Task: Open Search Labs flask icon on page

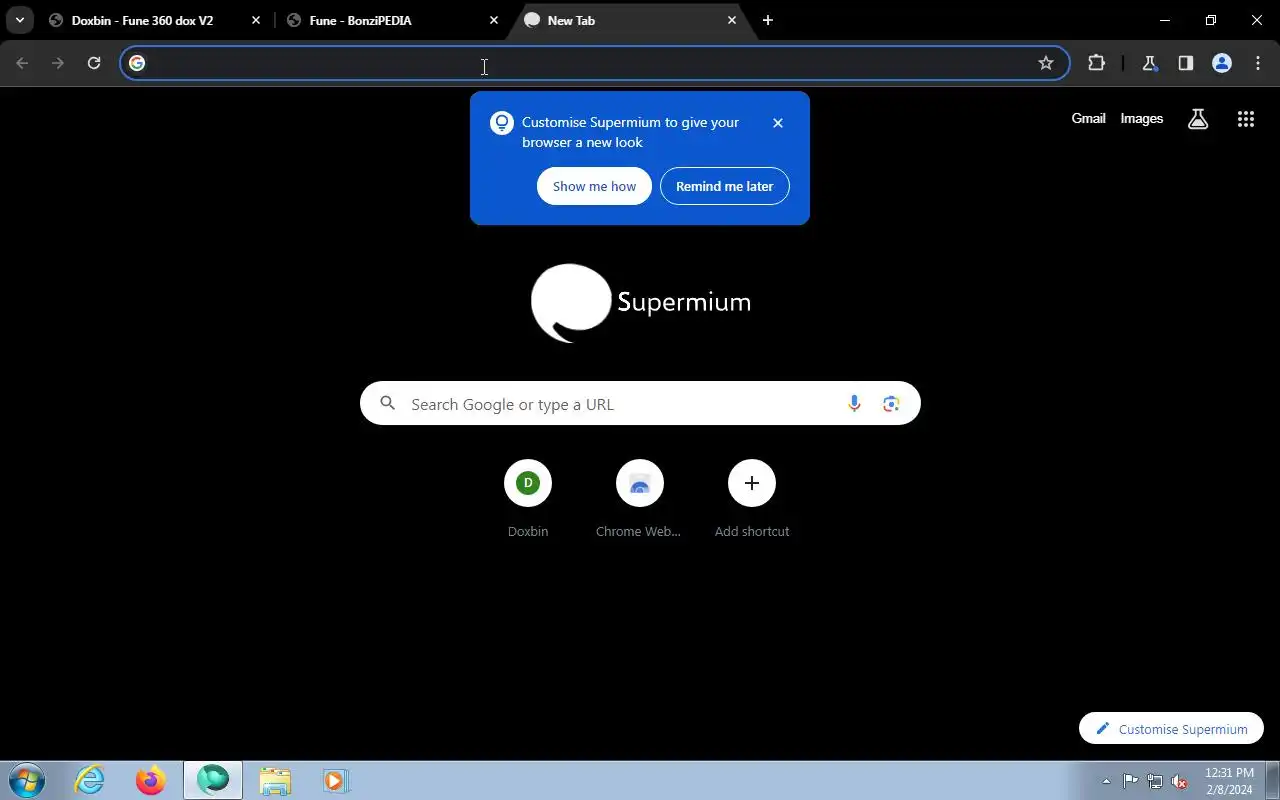Action: coord(1198,119)
